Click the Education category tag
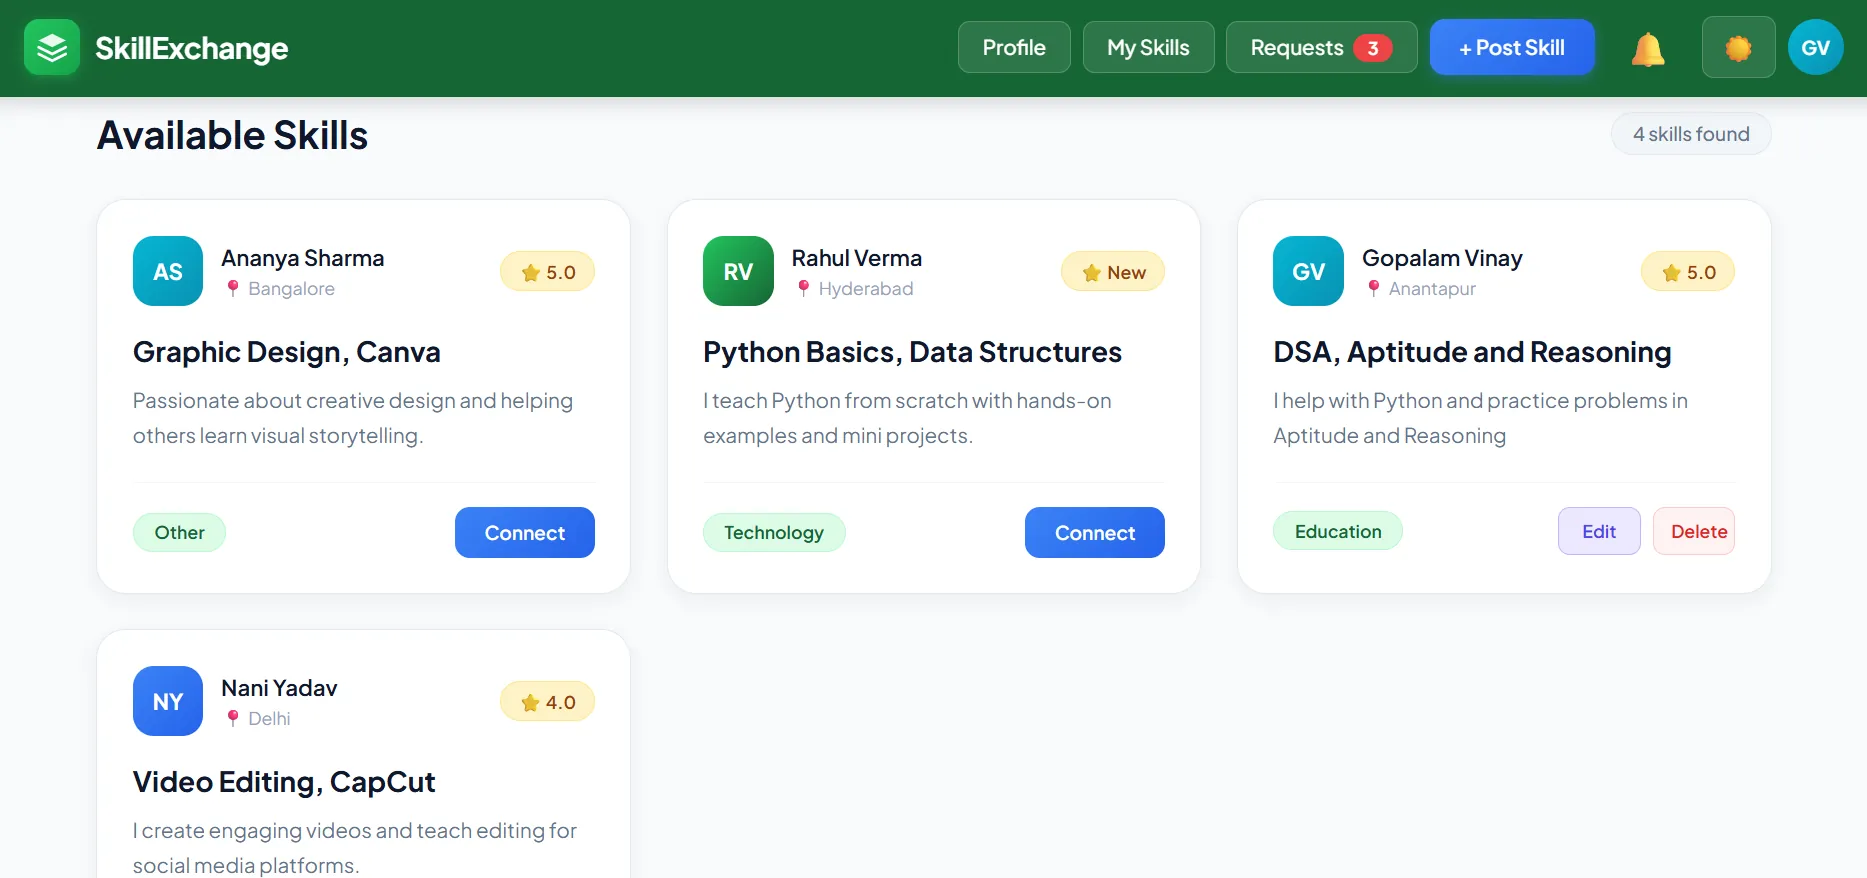The width and height of the screenshot is (1867, 878). [x=1338, y=531]
